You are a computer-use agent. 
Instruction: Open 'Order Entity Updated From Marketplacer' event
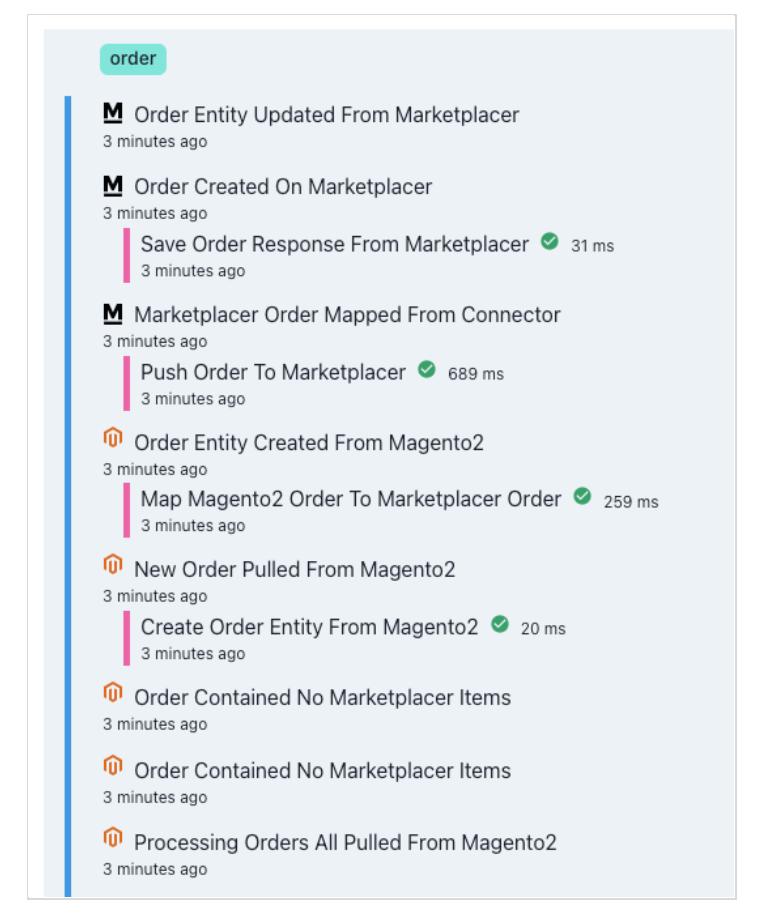pyautogui.click(x=326, y=115)
